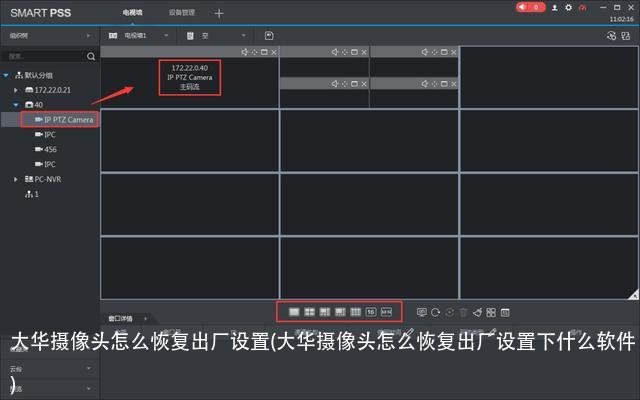The width and height of the screenshot is (640, 400).
Task: Select nine-split window layout button
Action: [356, 312]
